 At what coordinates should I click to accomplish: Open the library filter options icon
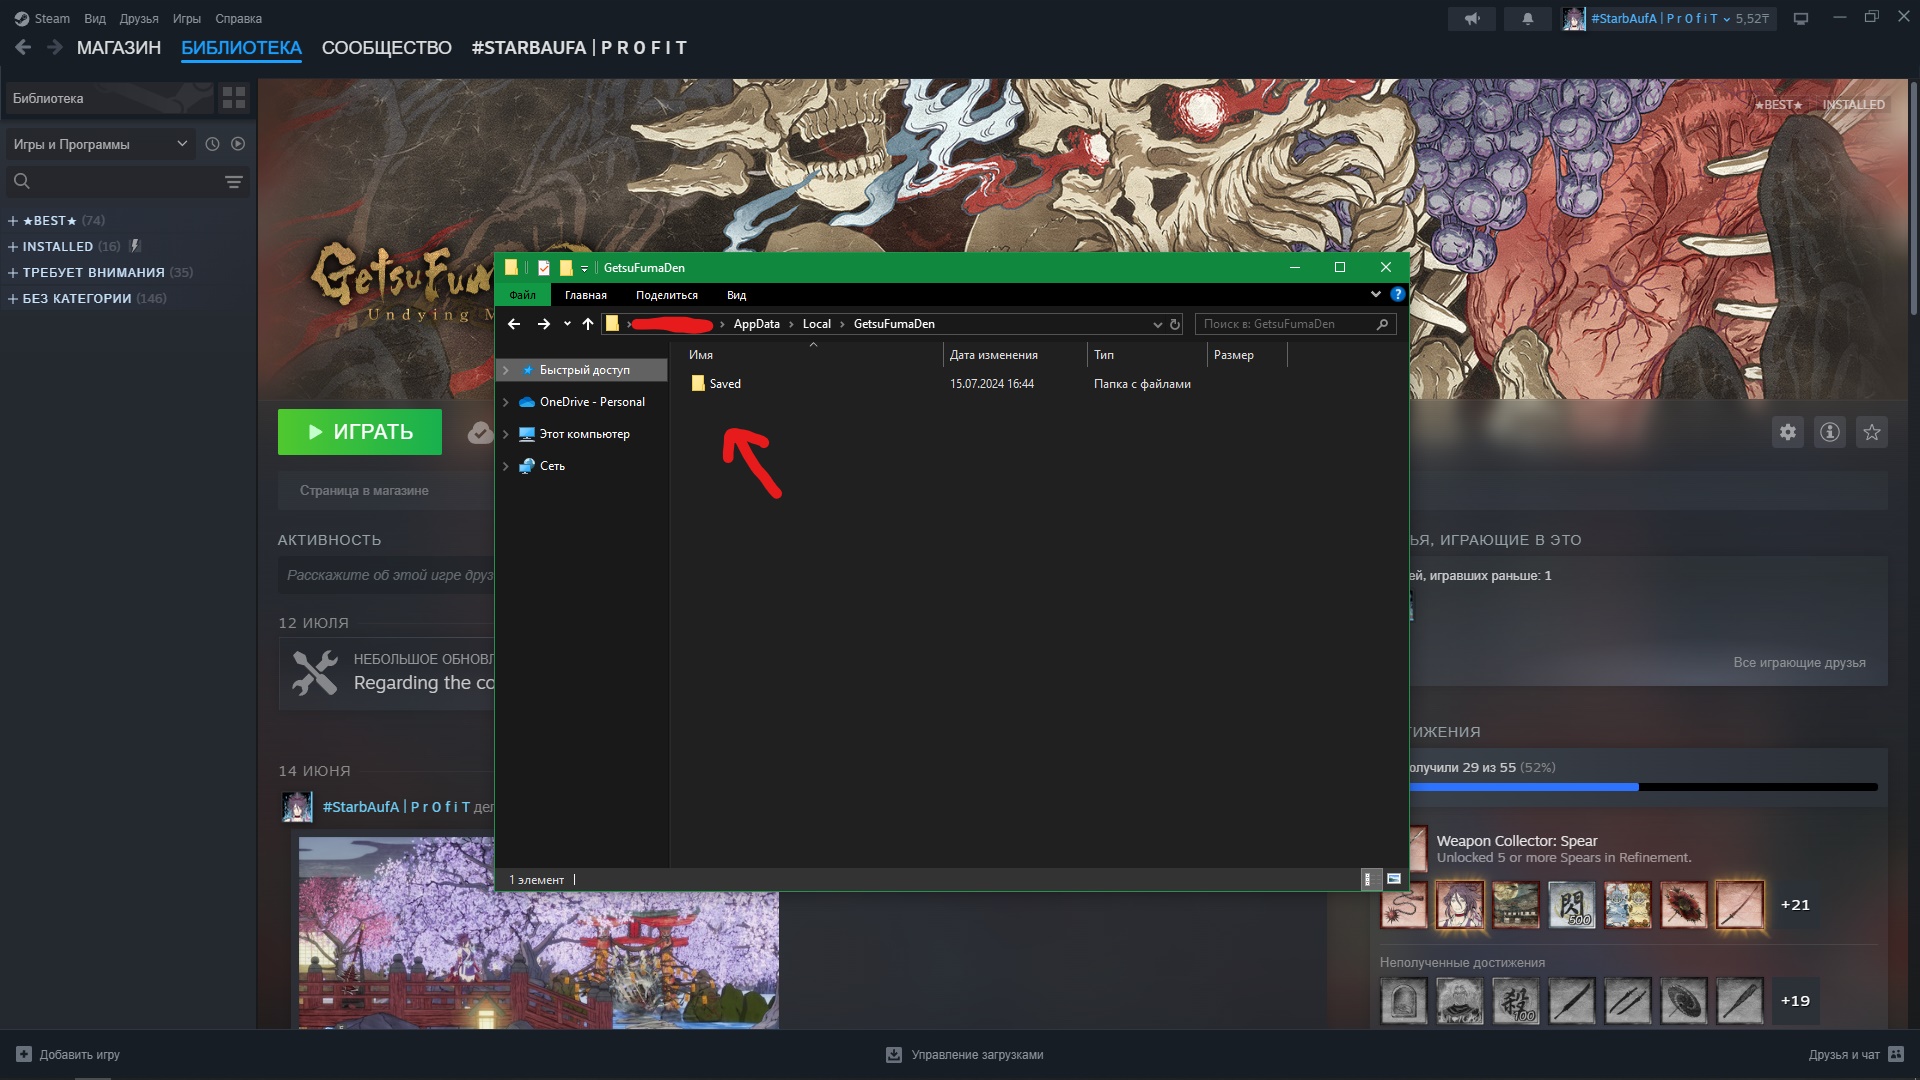coord(233,182)
